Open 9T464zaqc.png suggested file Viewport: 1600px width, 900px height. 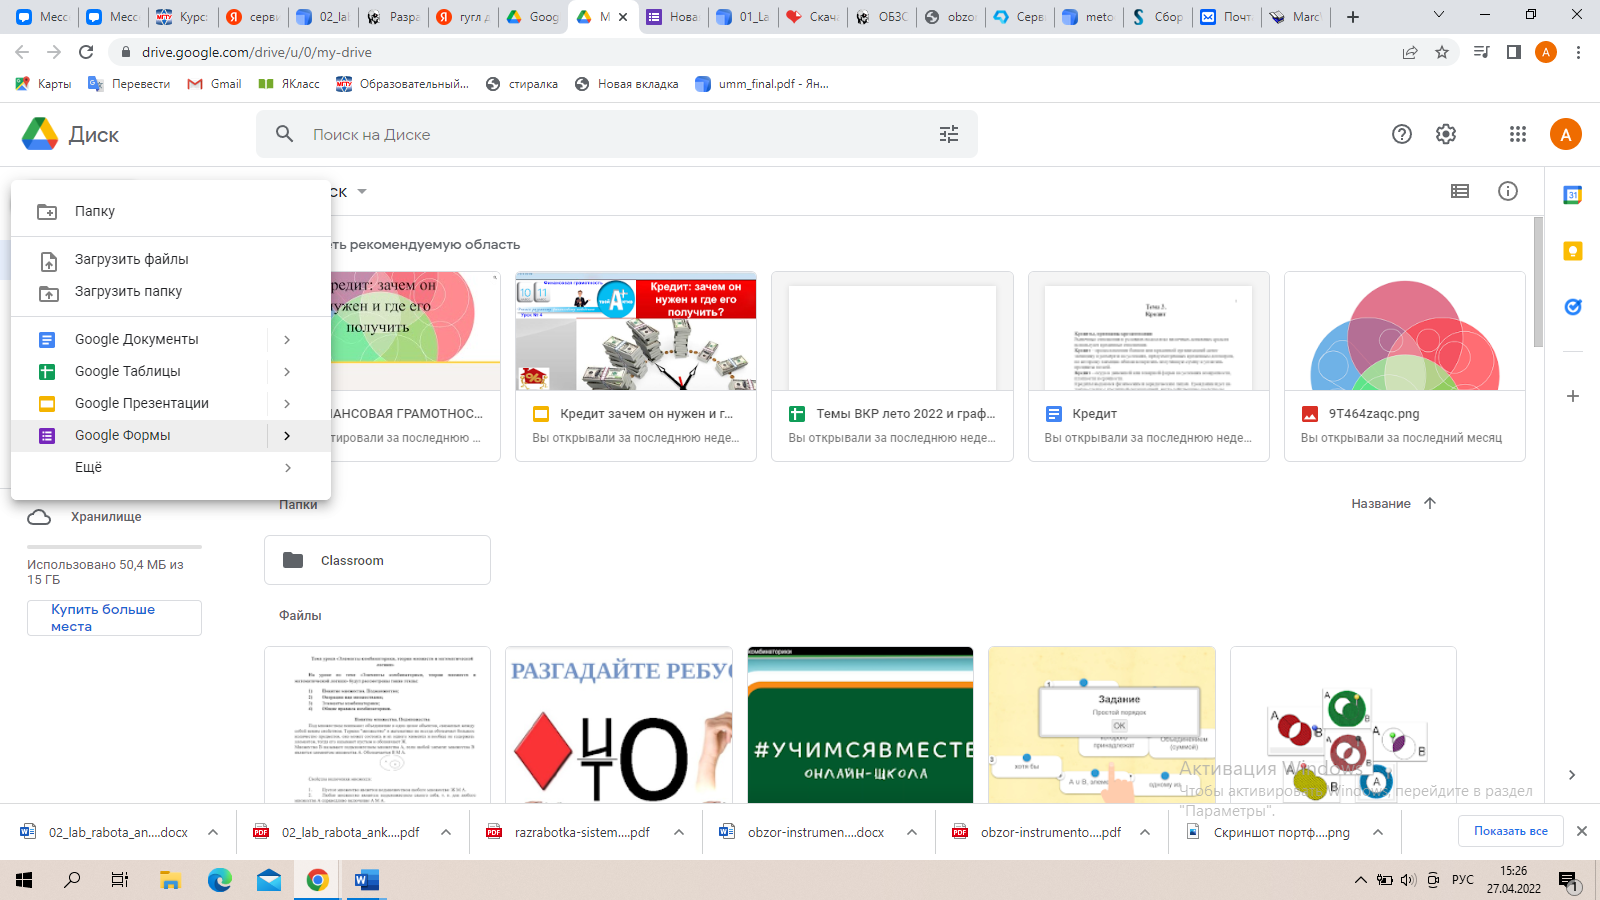(x=1404, y=366)
